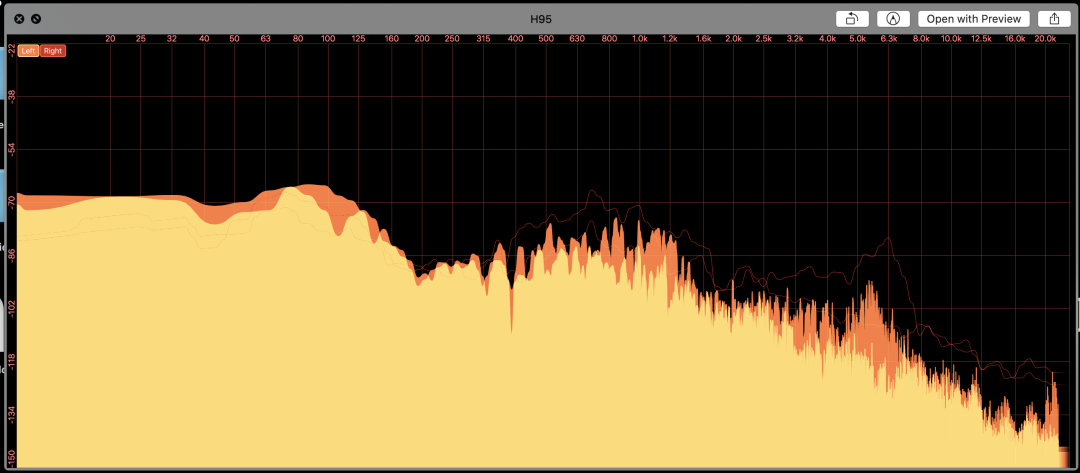This screenshot has height=473, width=1080.
Task: Click the 6.3k frequency label
Action: [889, 38]
